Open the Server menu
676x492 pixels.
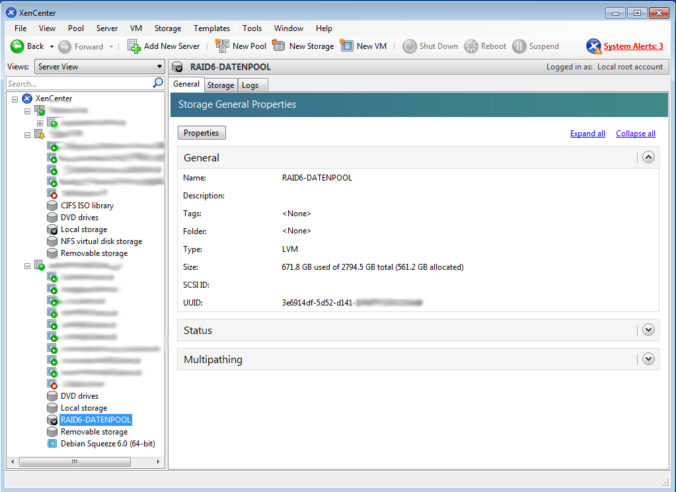point(107,28)
